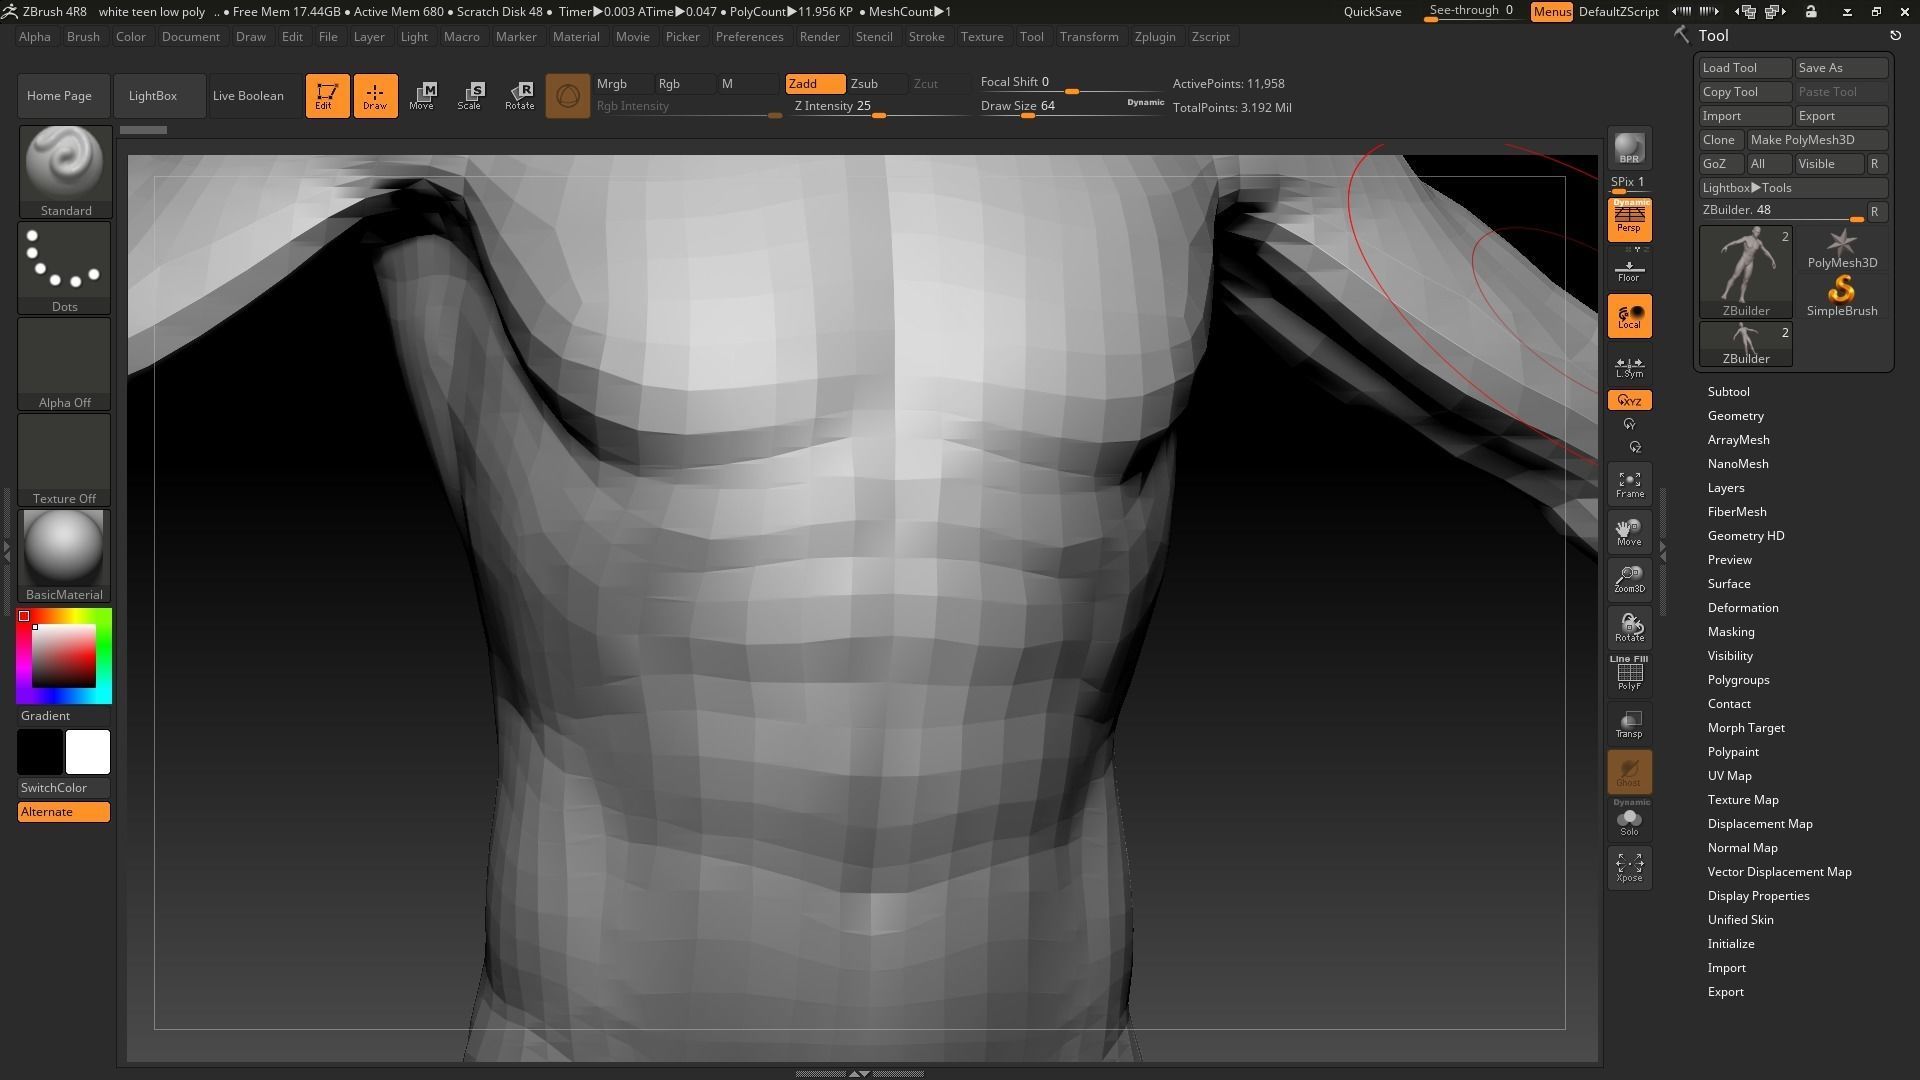This screenshot has width=1920, height=1080.
Task: Click the Zoom3D navigation icon
Action: click(1629, 580)
